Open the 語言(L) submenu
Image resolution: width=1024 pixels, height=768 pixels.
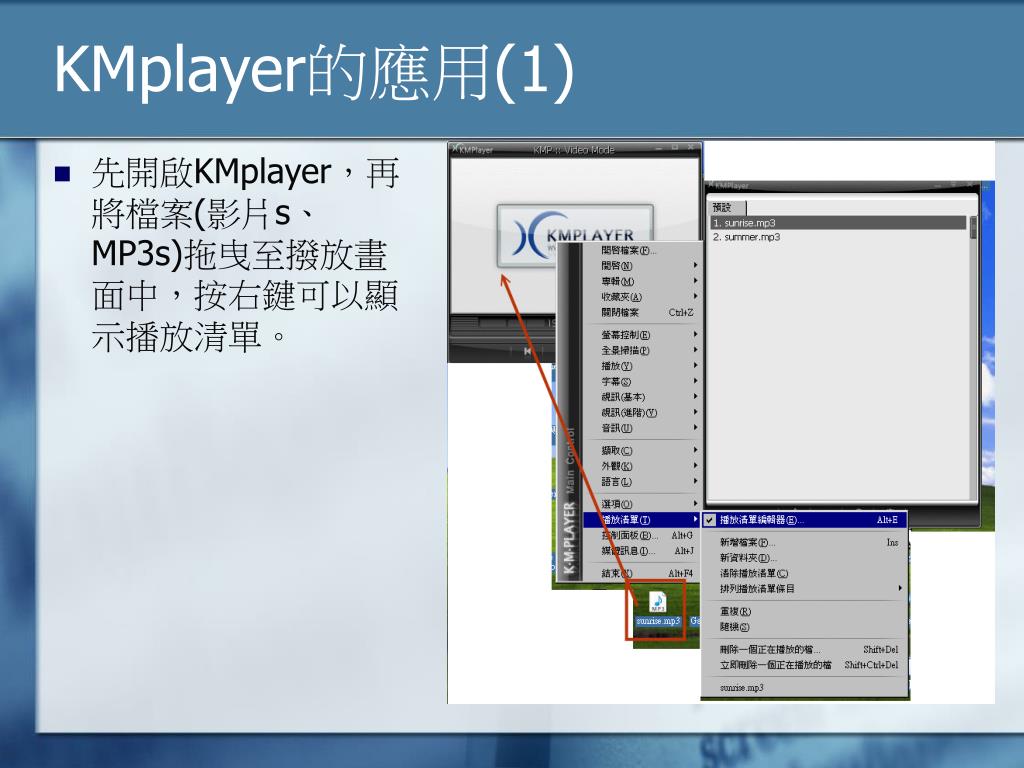pos(641,482)
